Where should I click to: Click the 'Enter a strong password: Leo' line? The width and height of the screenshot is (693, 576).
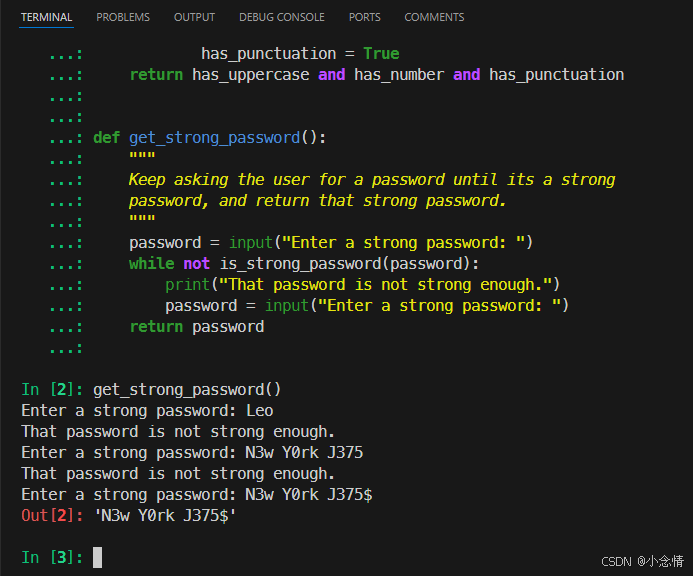147,411
